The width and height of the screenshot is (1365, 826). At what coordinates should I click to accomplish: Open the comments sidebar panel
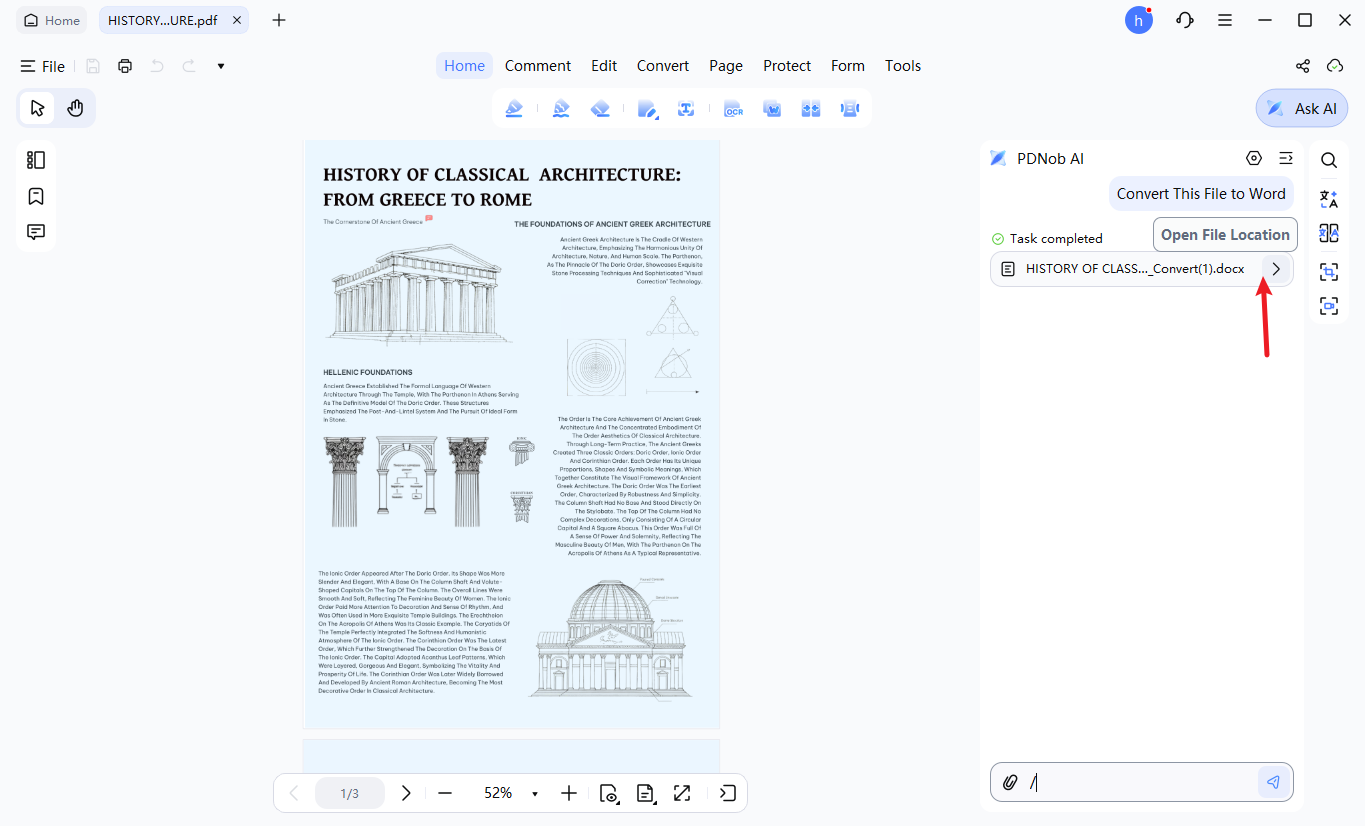[36, 232]
